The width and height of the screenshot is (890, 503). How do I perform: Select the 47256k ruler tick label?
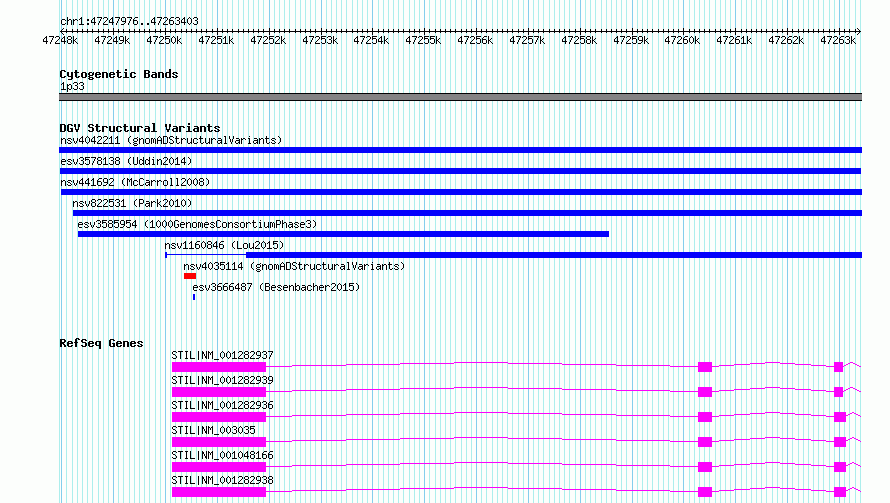(475, 40)
